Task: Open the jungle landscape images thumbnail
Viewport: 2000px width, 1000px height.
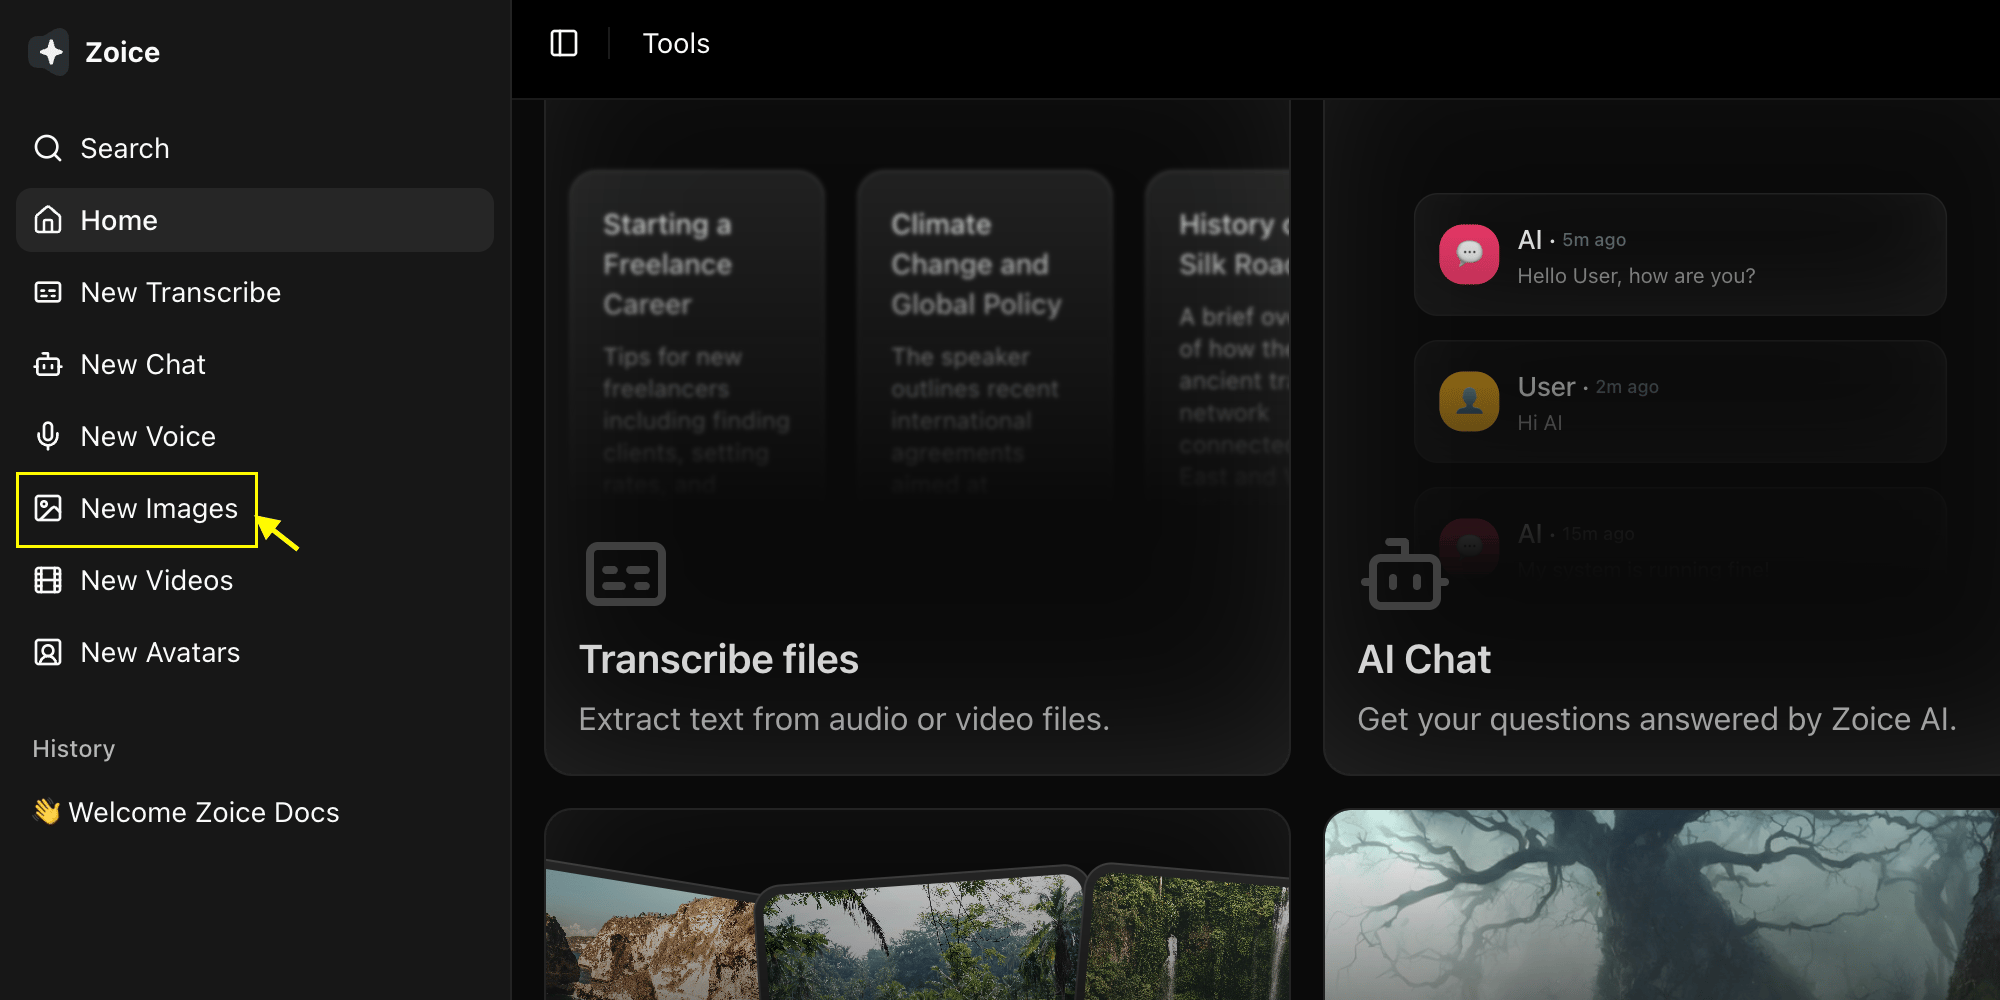Action: (920, 935)
